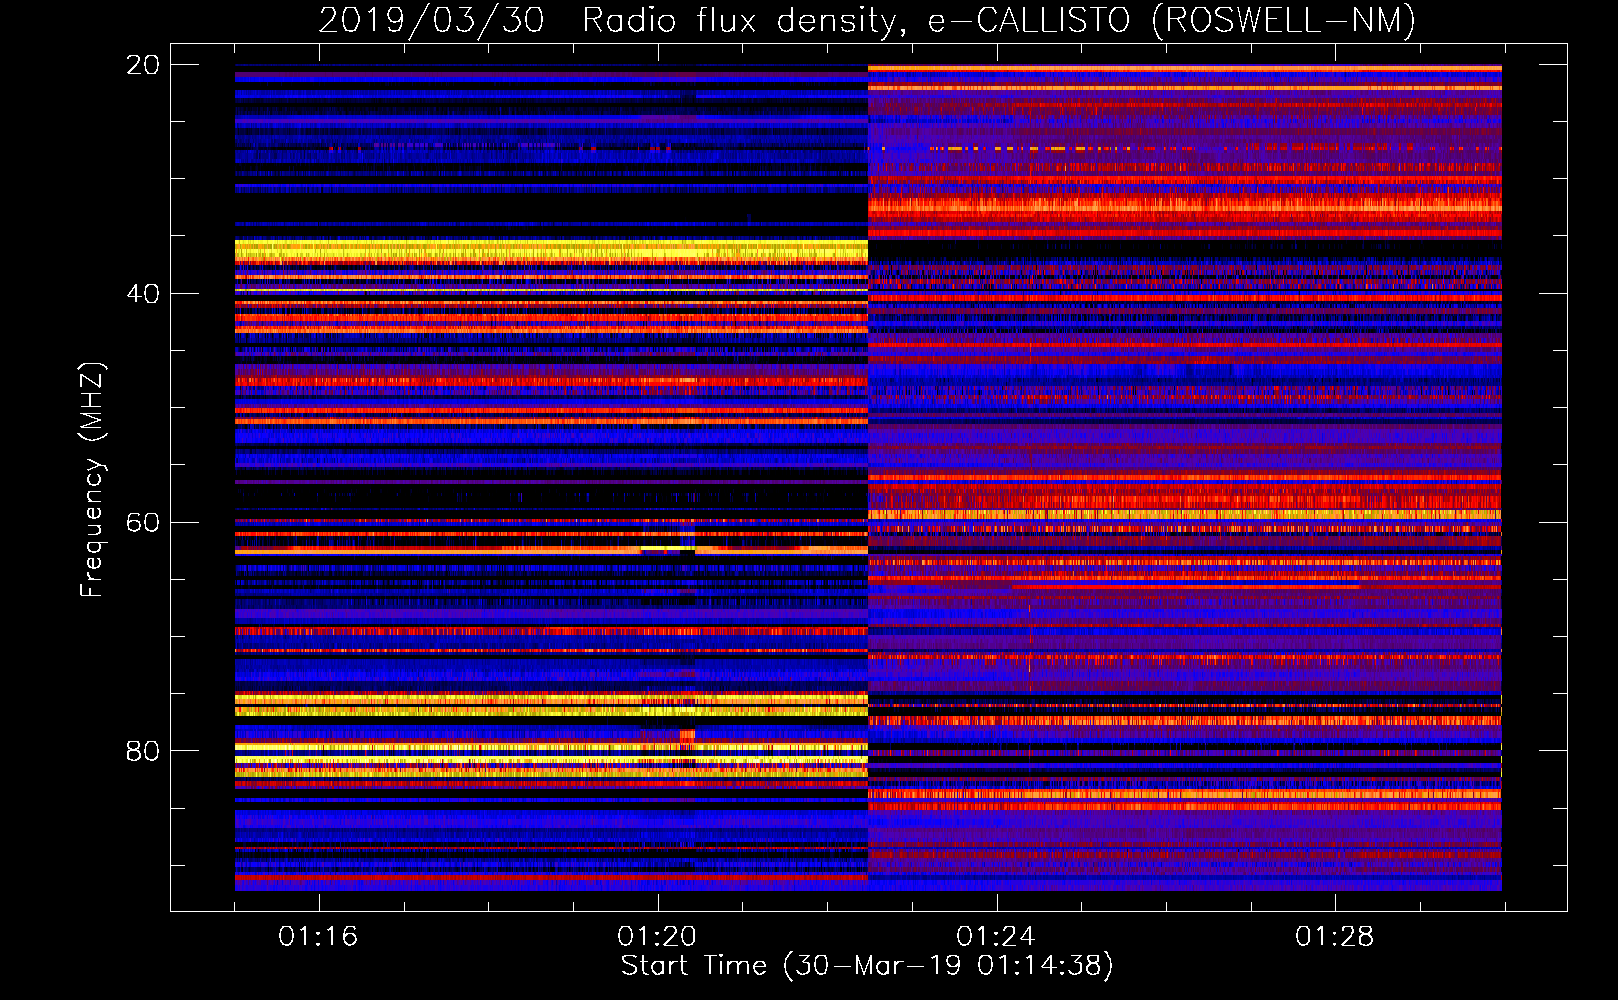Click the '60' frequency tick label
Screen dimensions: 1618x1000
click(x=143, y=522)
